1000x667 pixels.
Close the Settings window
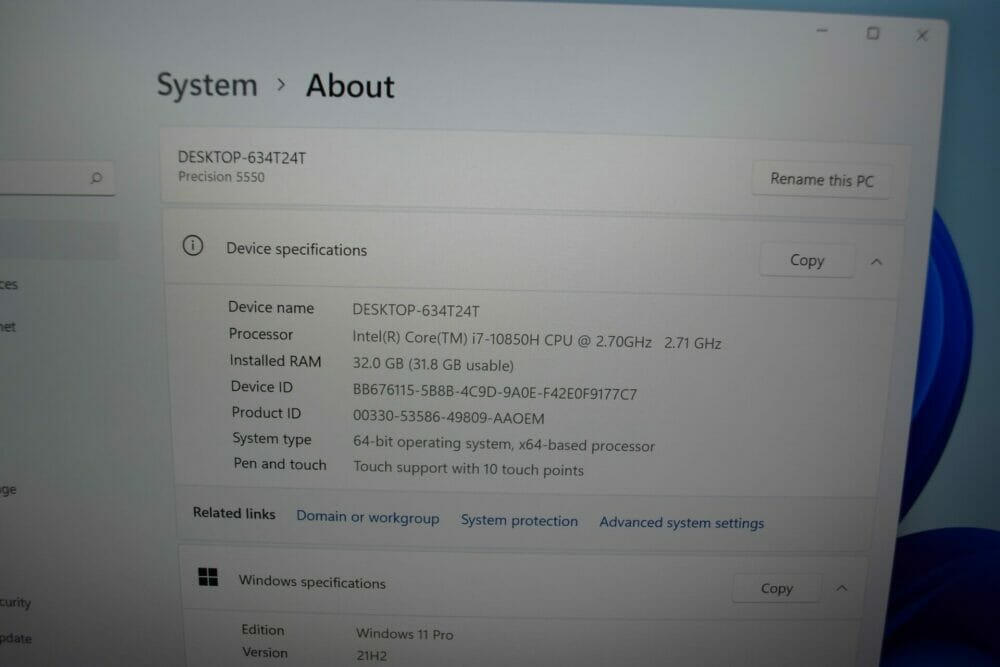click(922, 36)
